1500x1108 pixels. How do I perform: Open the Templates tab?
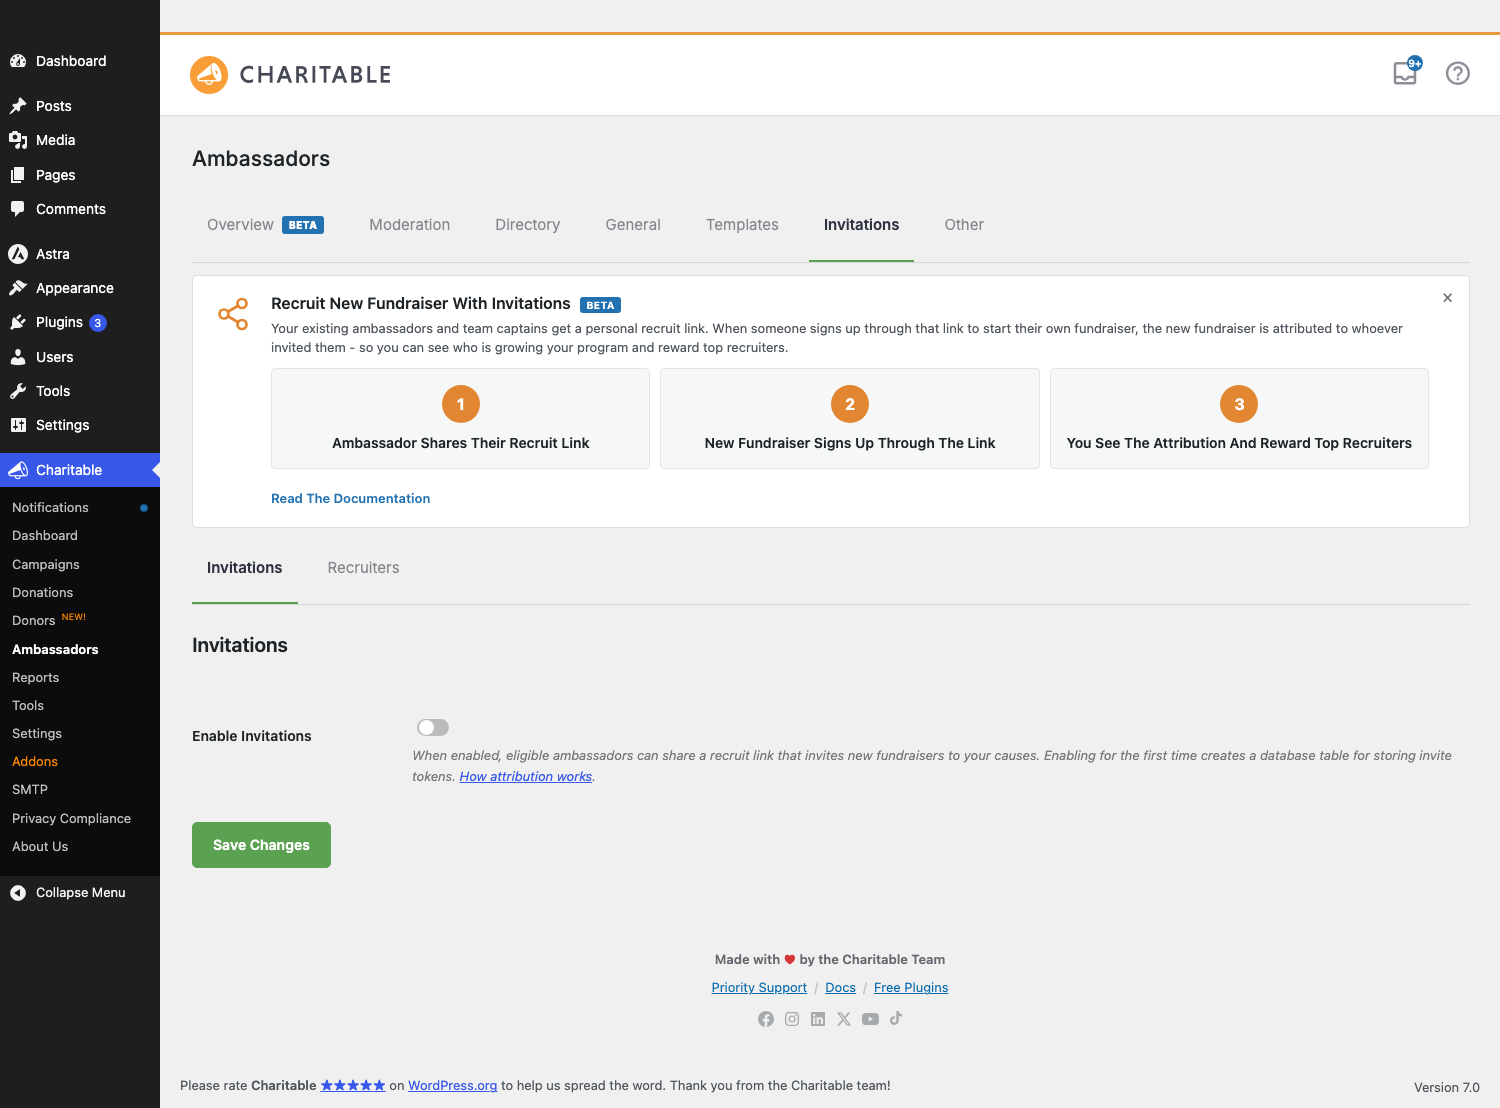742,225
